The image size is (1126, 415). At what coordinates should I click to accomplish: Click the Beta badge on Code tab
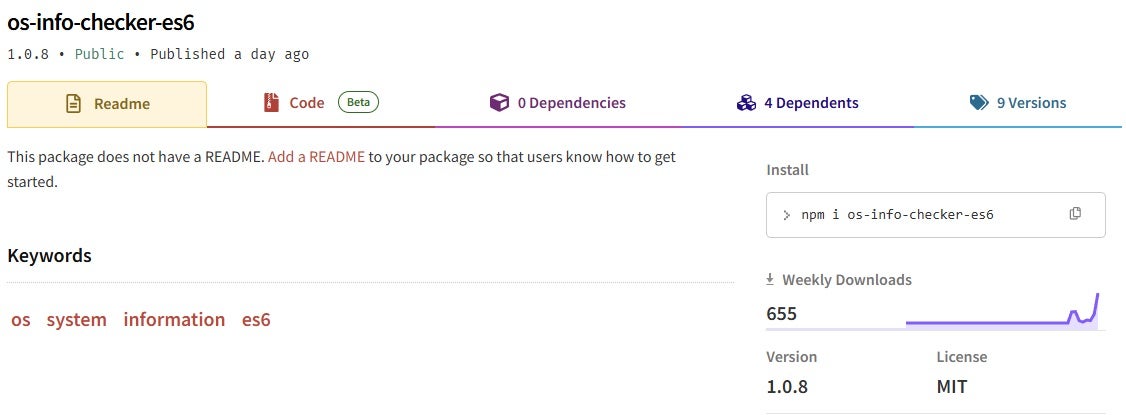(x=358, y=103)
